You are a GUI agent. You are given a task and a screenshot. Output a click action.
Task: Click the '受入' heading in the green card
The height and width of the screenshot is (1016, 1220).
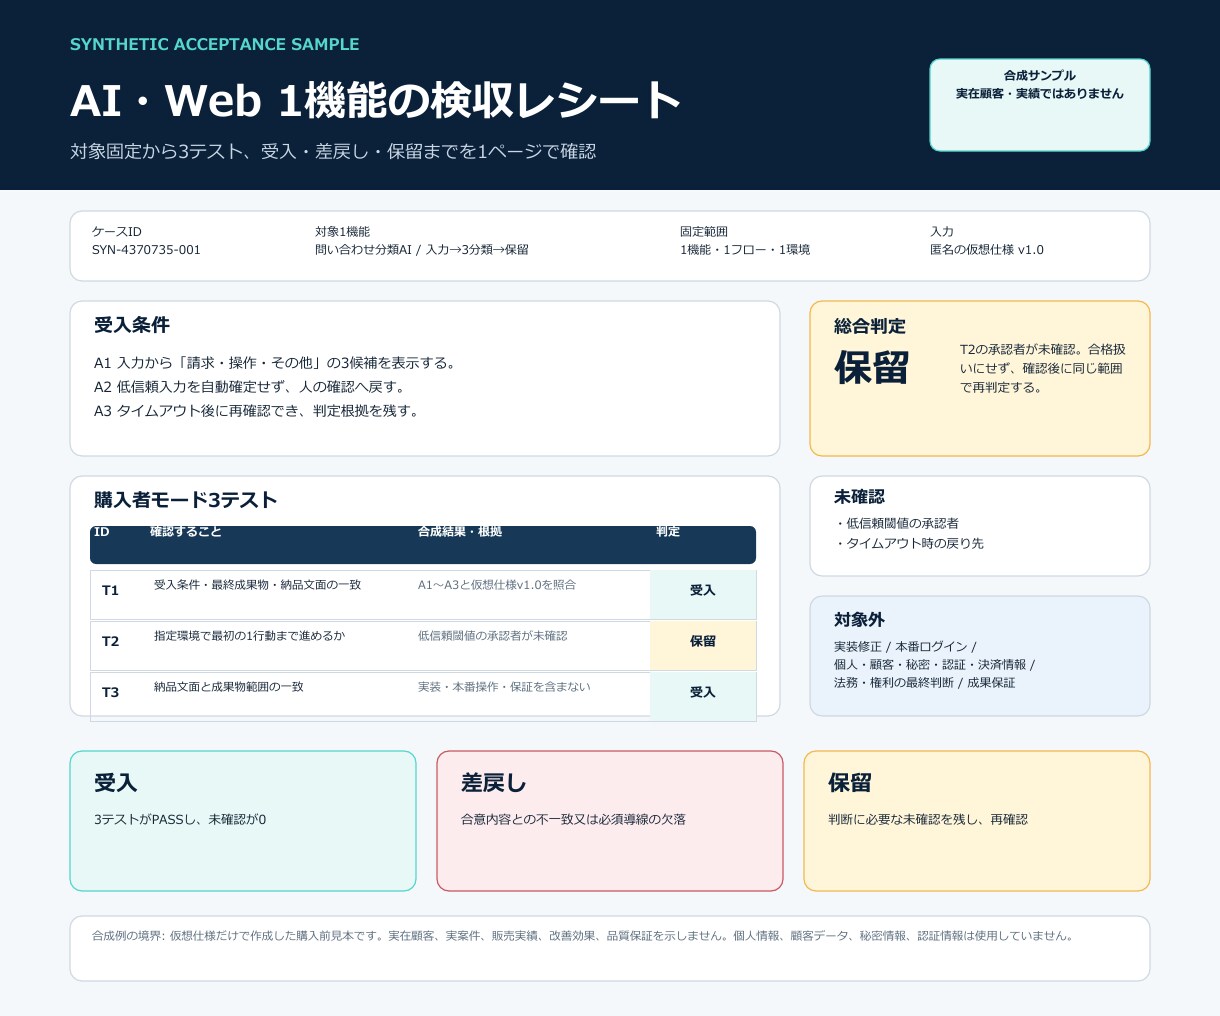pyautogui.click(x=116, y=783)
